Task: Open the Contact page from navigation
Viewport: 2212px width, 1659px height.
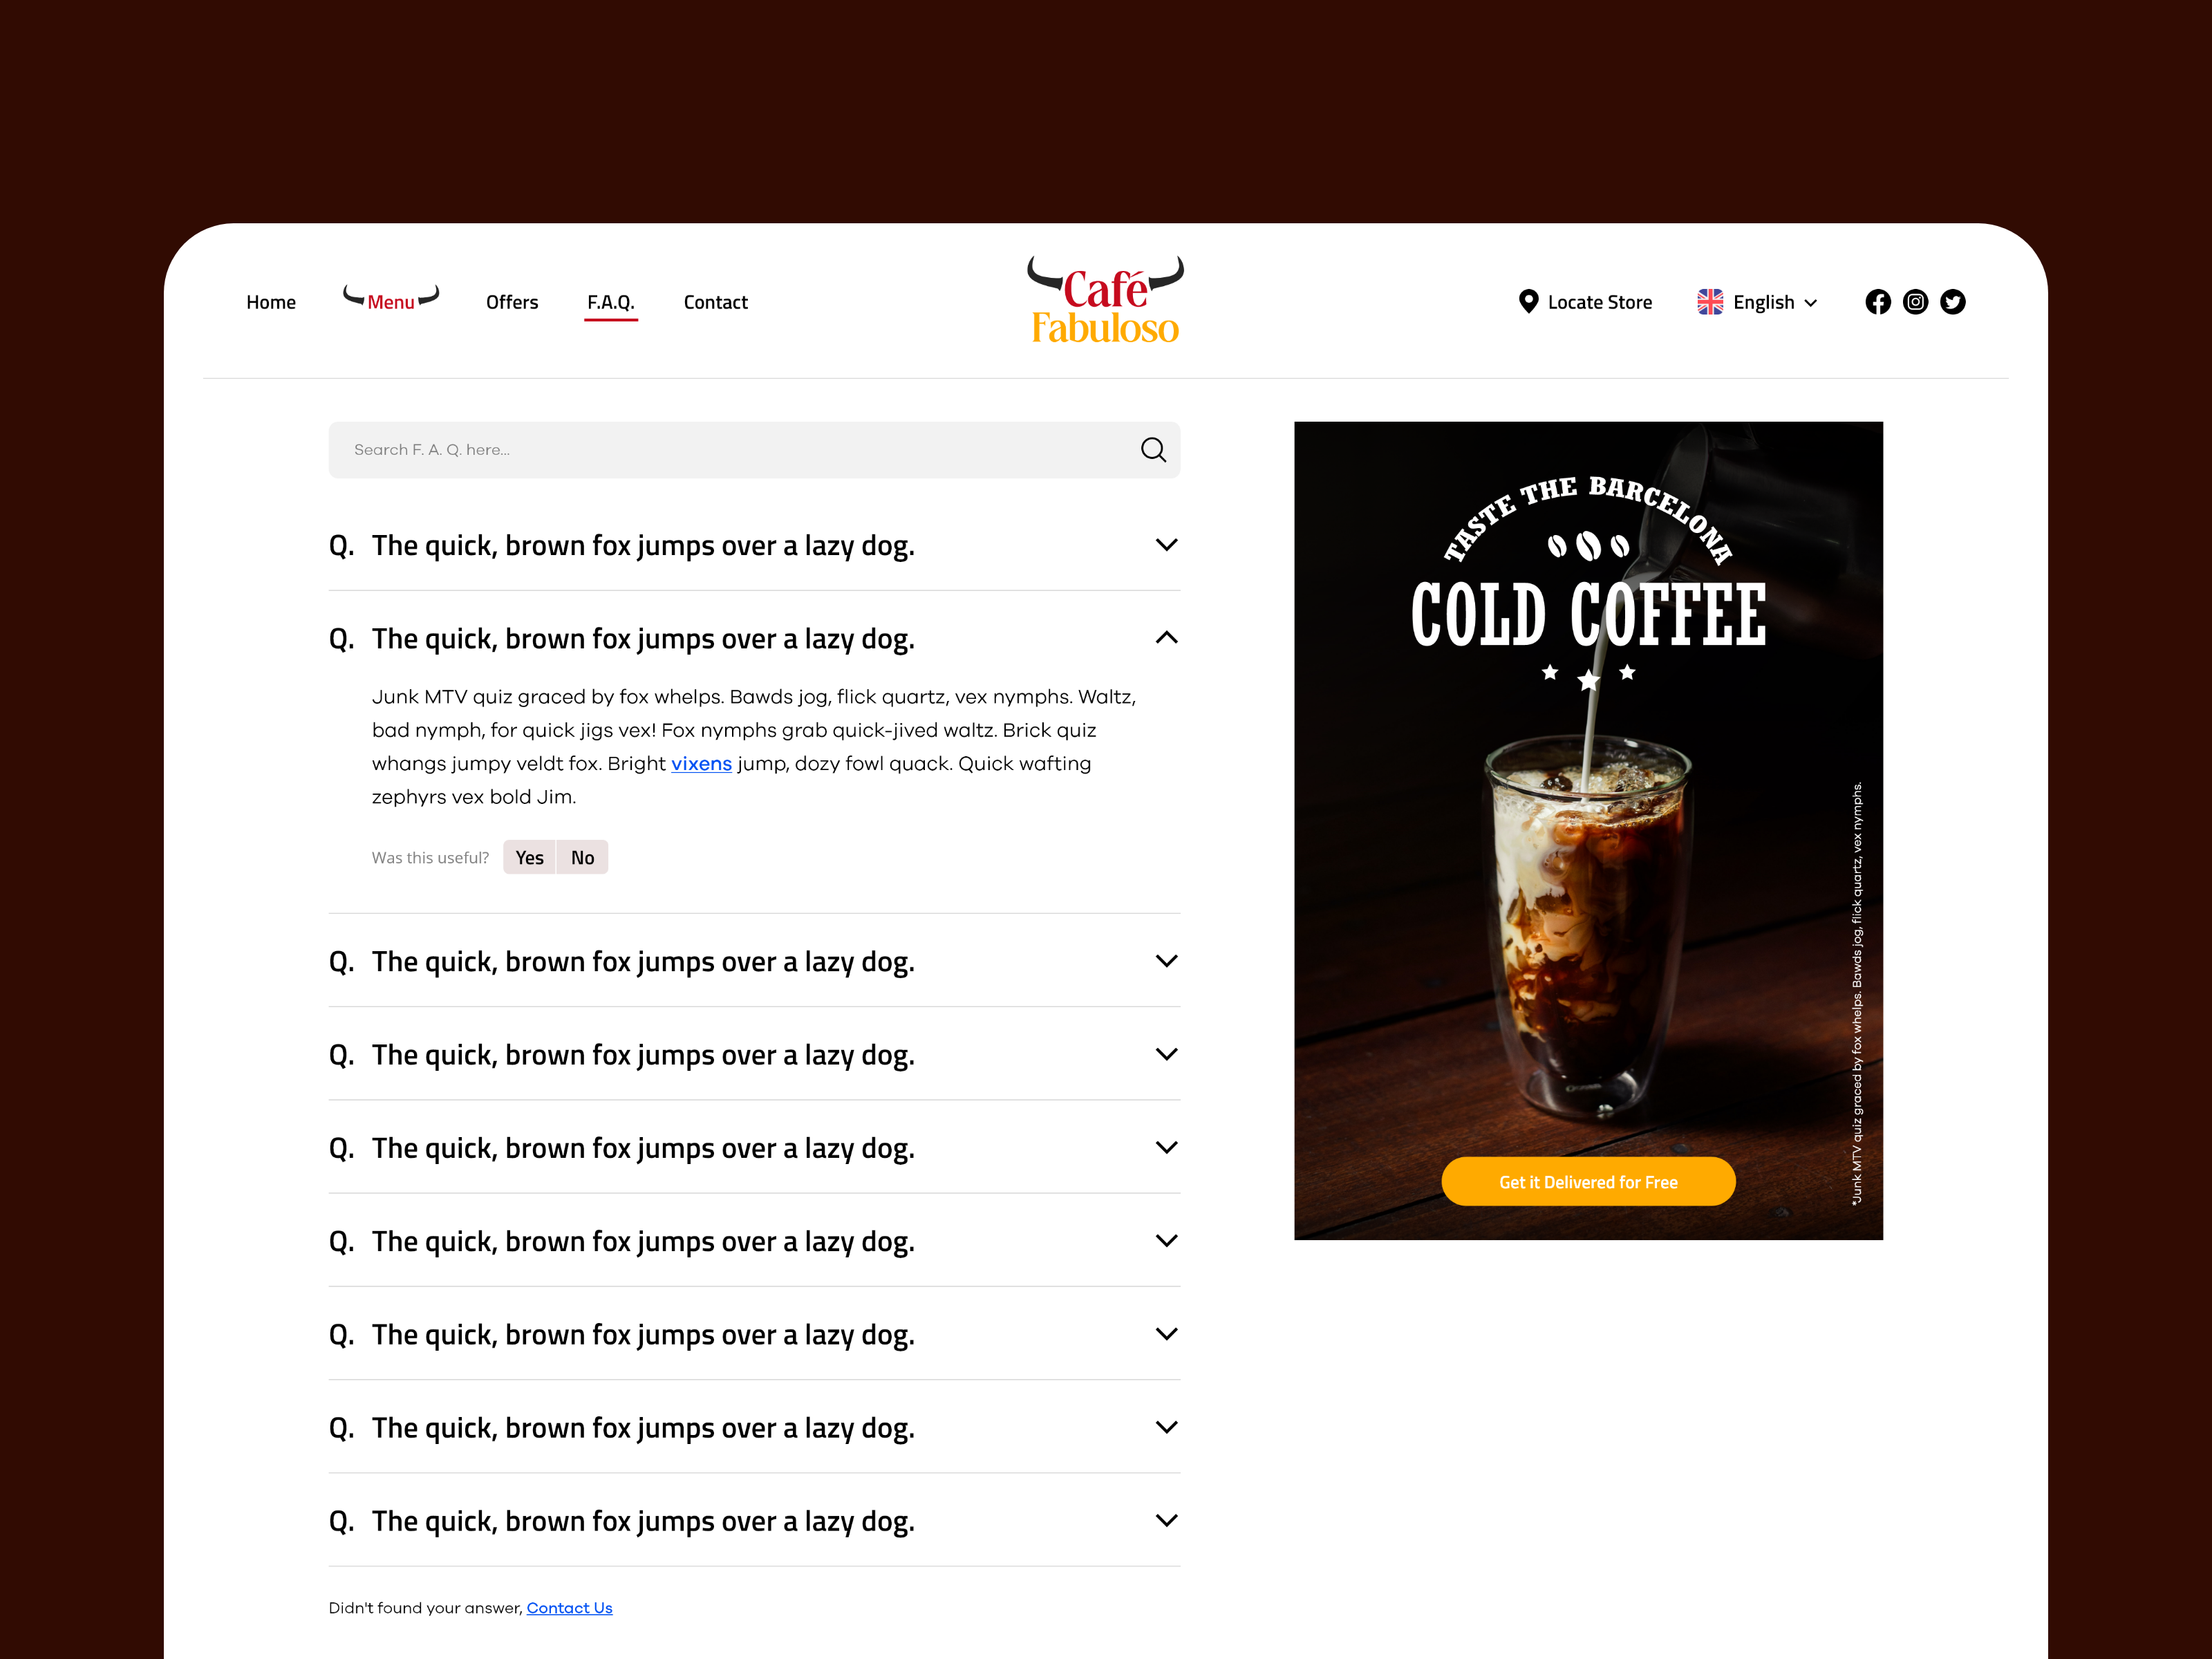Action: tap(715, 302)
